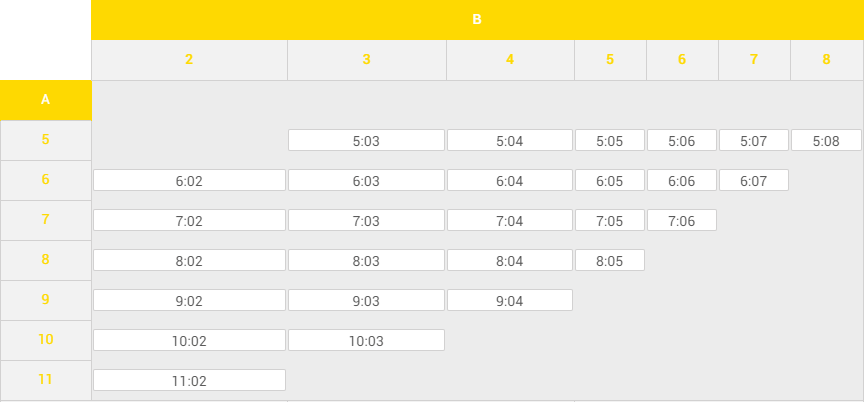Click the 5:03 cell
This screenshot has height=402, width=864.
pos(366,141)
